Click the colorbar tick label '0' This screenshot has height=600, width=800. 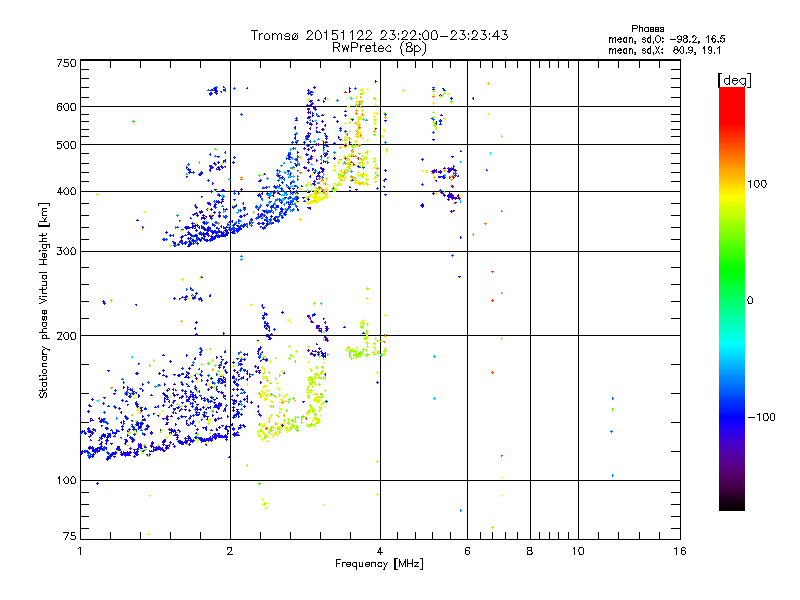750,301
